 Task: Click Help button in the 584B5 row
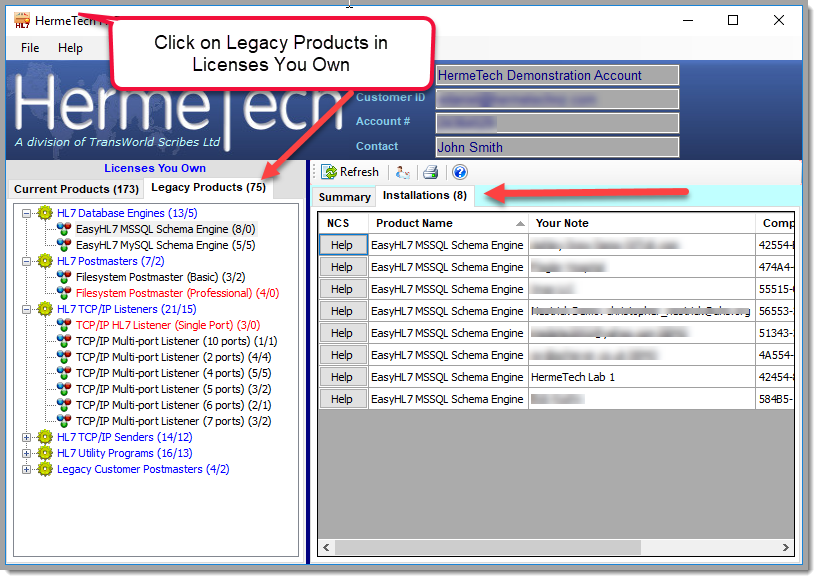click(343, 399)
